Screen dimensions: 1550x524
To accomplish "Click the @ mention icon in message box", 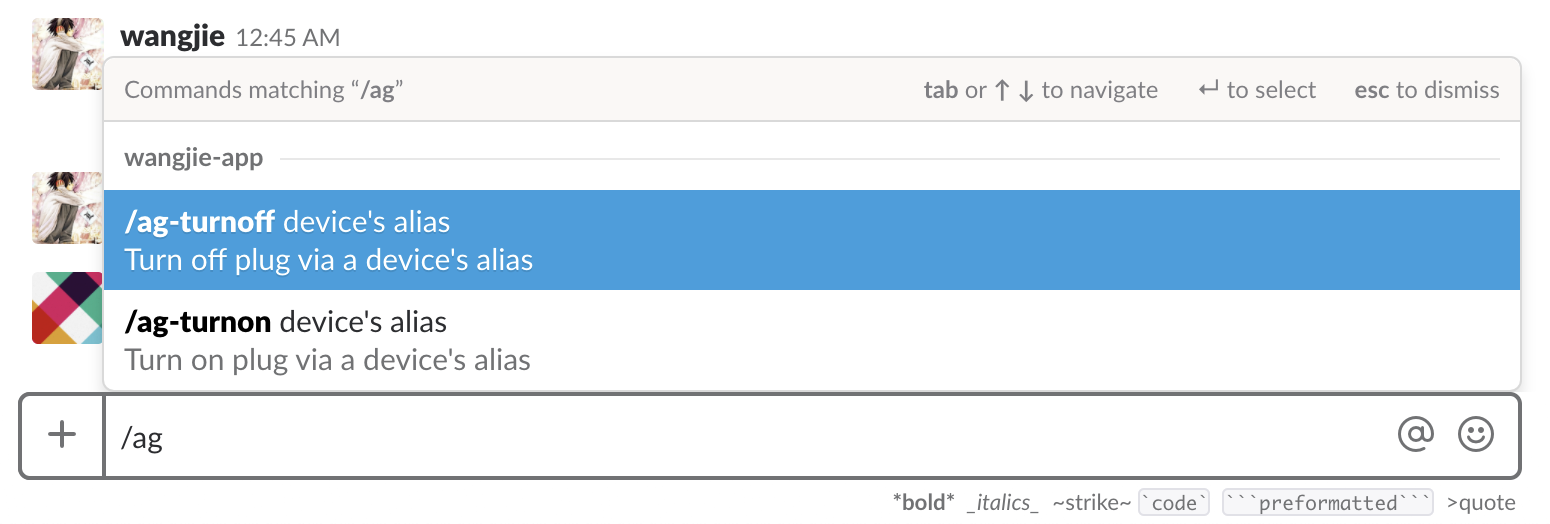I will [x=1415, y=434].
